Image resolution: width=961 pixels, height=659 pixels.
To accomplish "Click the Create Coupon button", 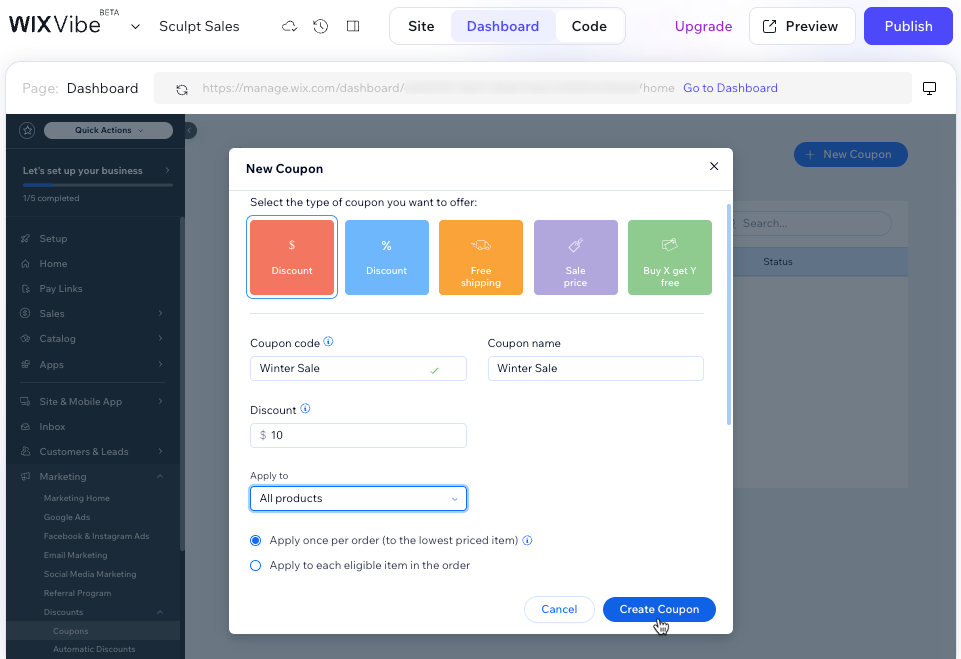I will click(x=659, y=609).
